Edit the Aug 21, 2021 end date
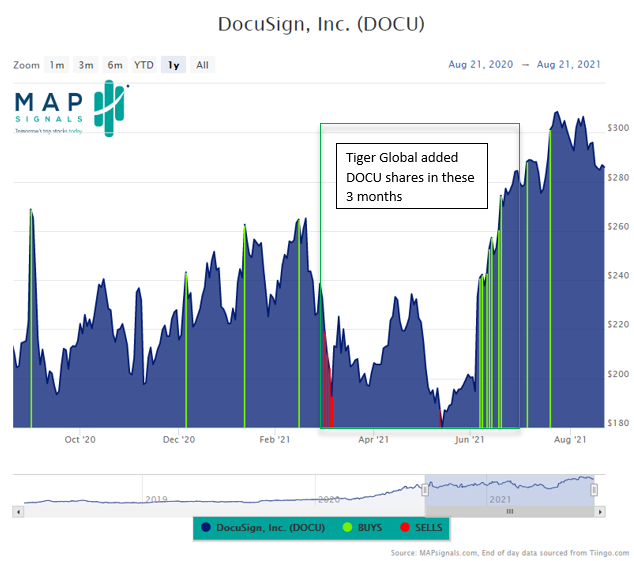634x561 pixels. pos(568,64)
